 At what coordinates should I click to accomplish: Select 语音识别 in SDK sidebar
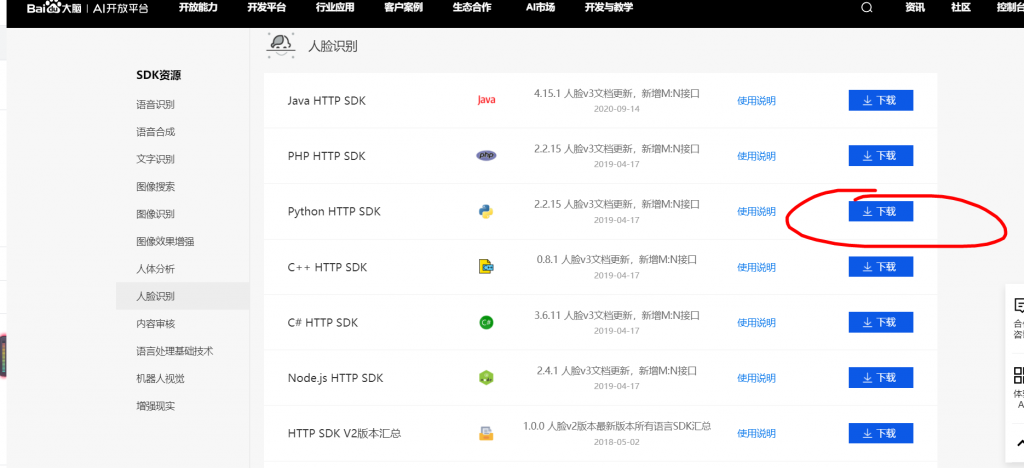click(155, 104)
